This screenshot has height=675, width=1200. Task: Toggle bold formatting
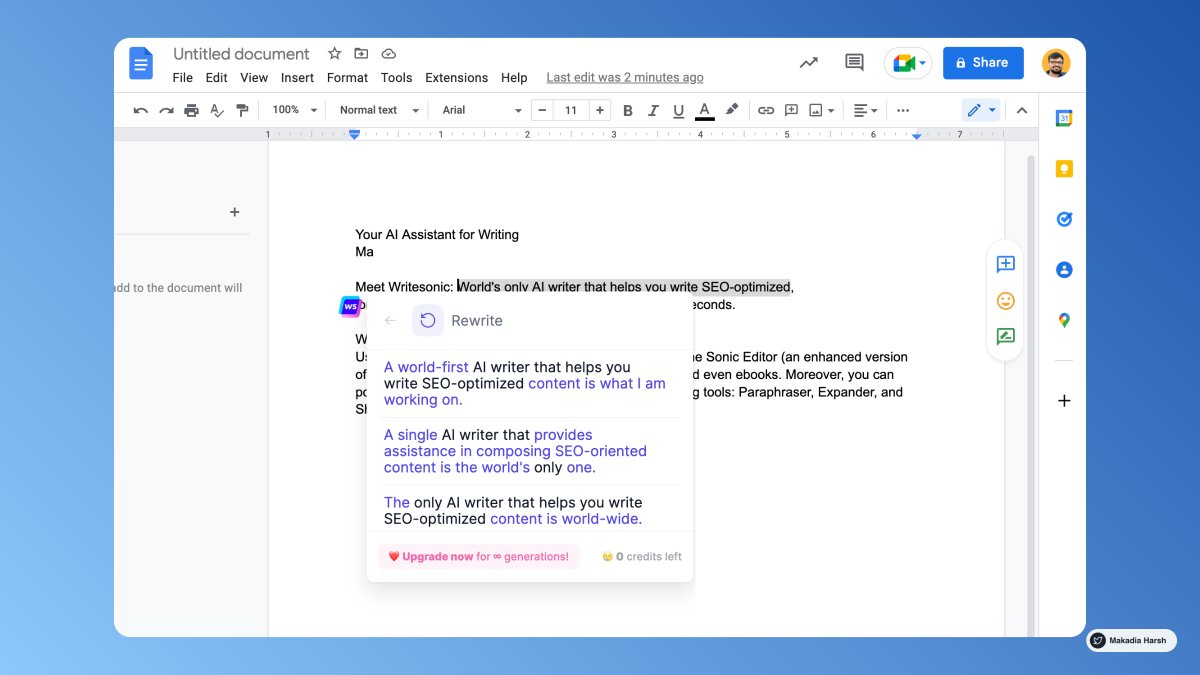pyautogui.click(x=628, y=110)
